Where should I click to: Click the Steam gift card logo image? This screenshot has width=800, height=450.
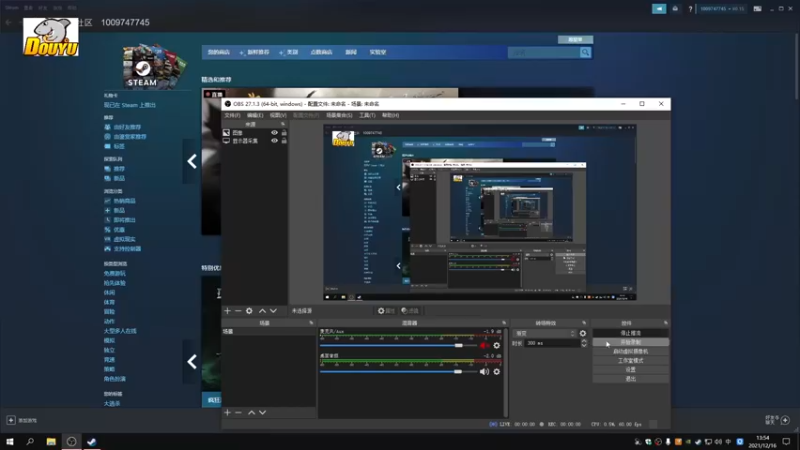point(154,66)
